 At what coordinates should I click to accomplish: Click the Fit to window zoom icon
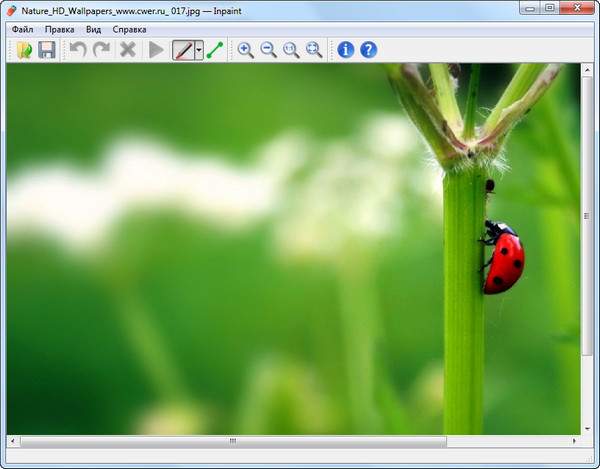click(x=314, y=49)
